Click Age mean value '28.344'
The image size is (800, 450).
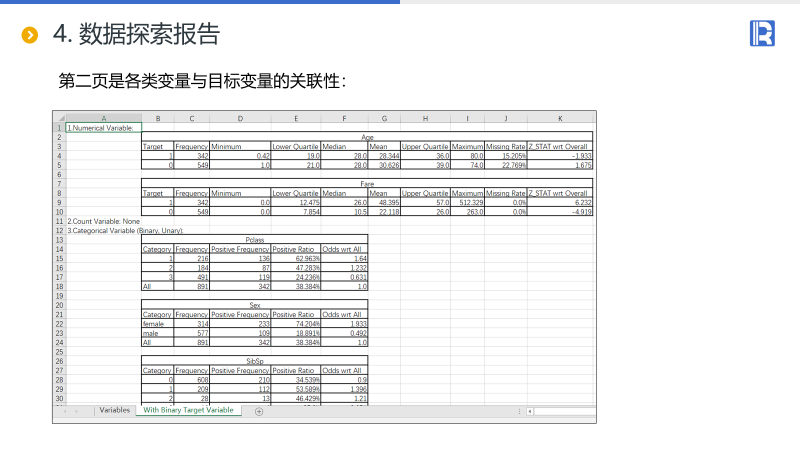click(384, 156)
